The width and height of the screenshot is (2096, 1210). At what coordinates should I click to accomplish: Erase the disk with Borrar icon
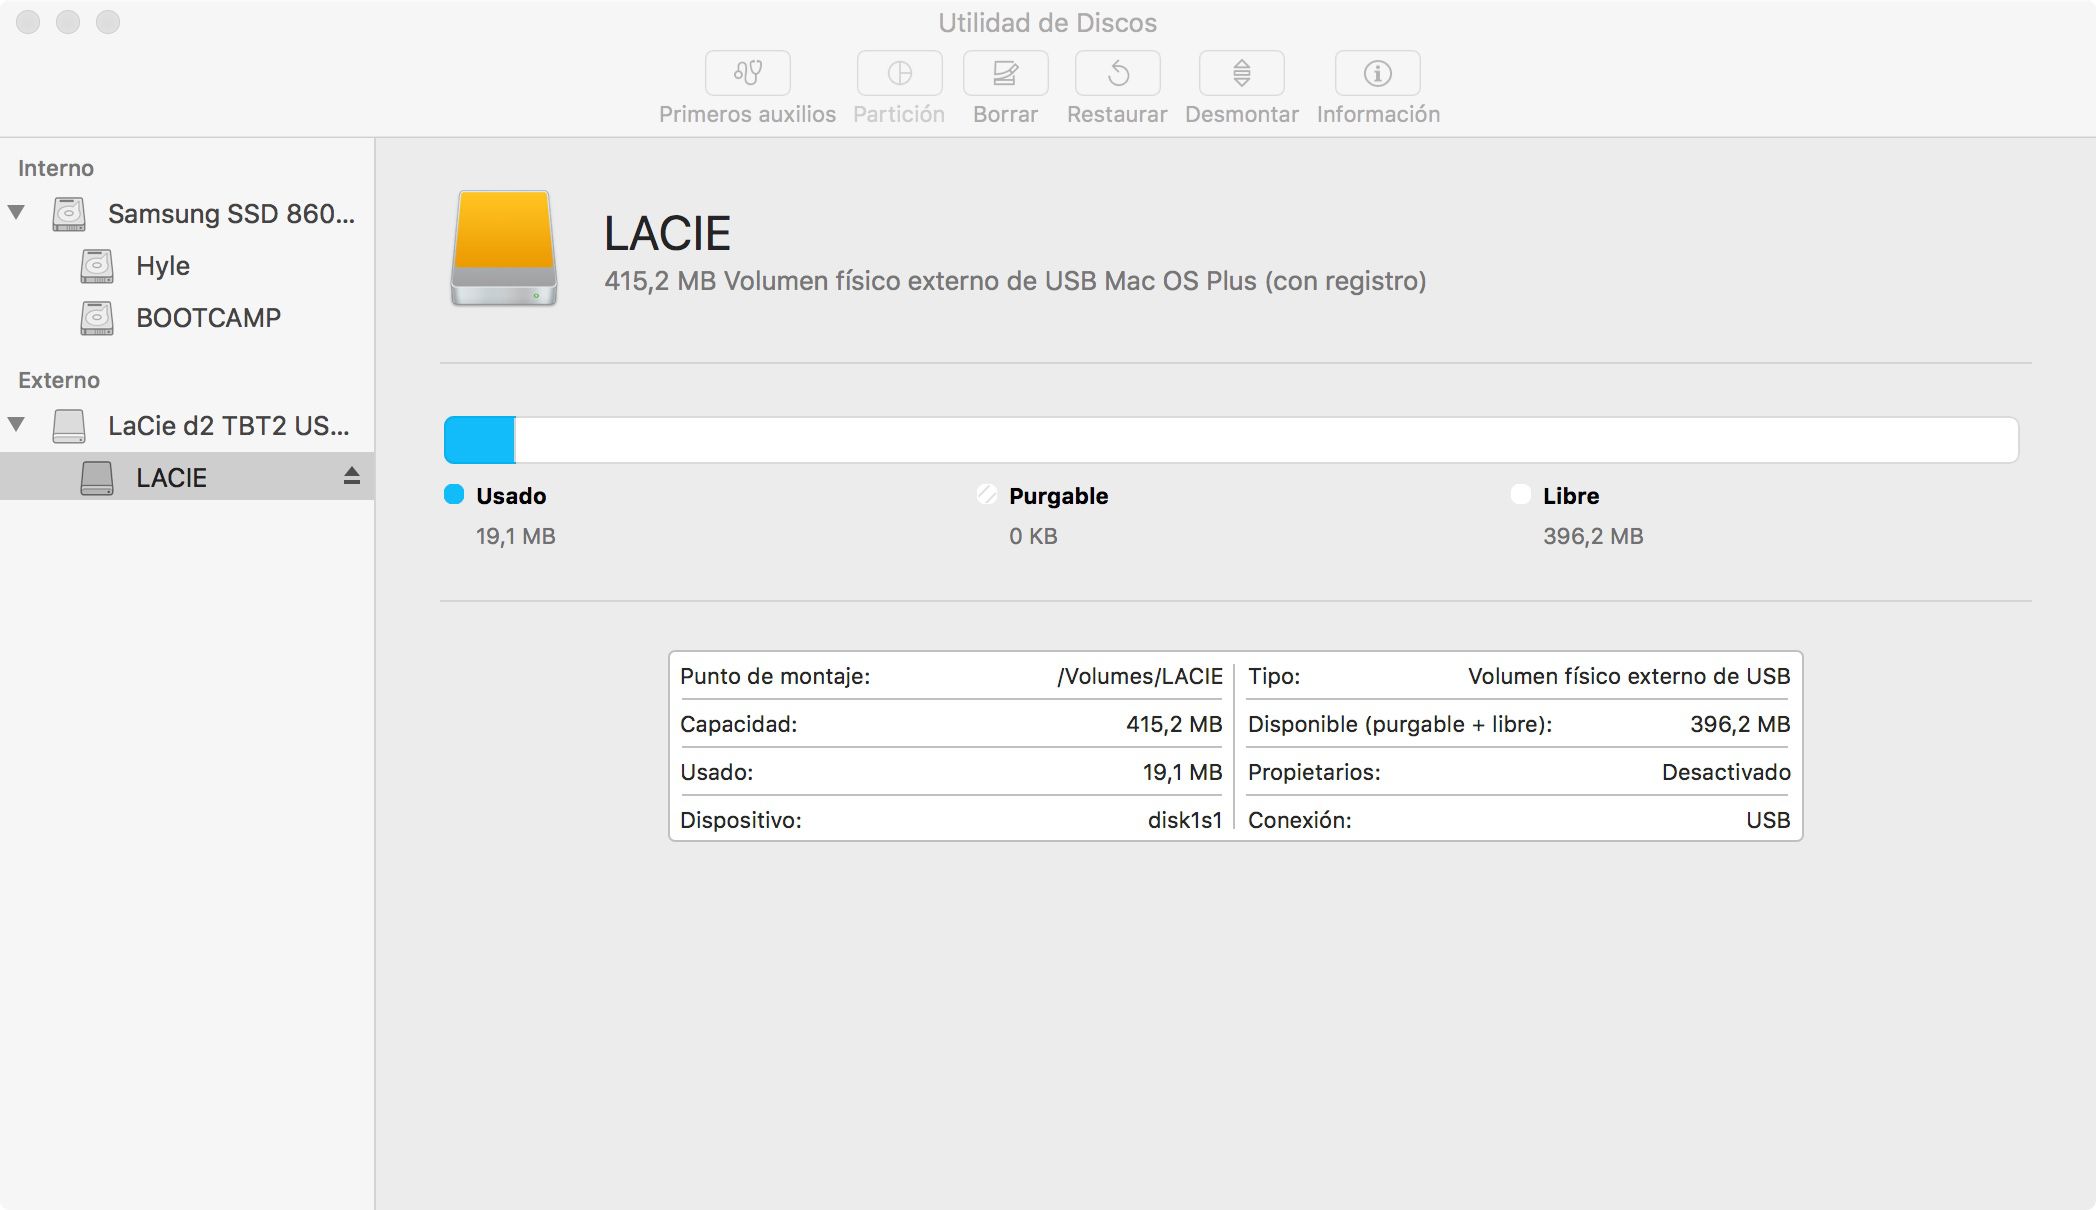[1005, 73]
